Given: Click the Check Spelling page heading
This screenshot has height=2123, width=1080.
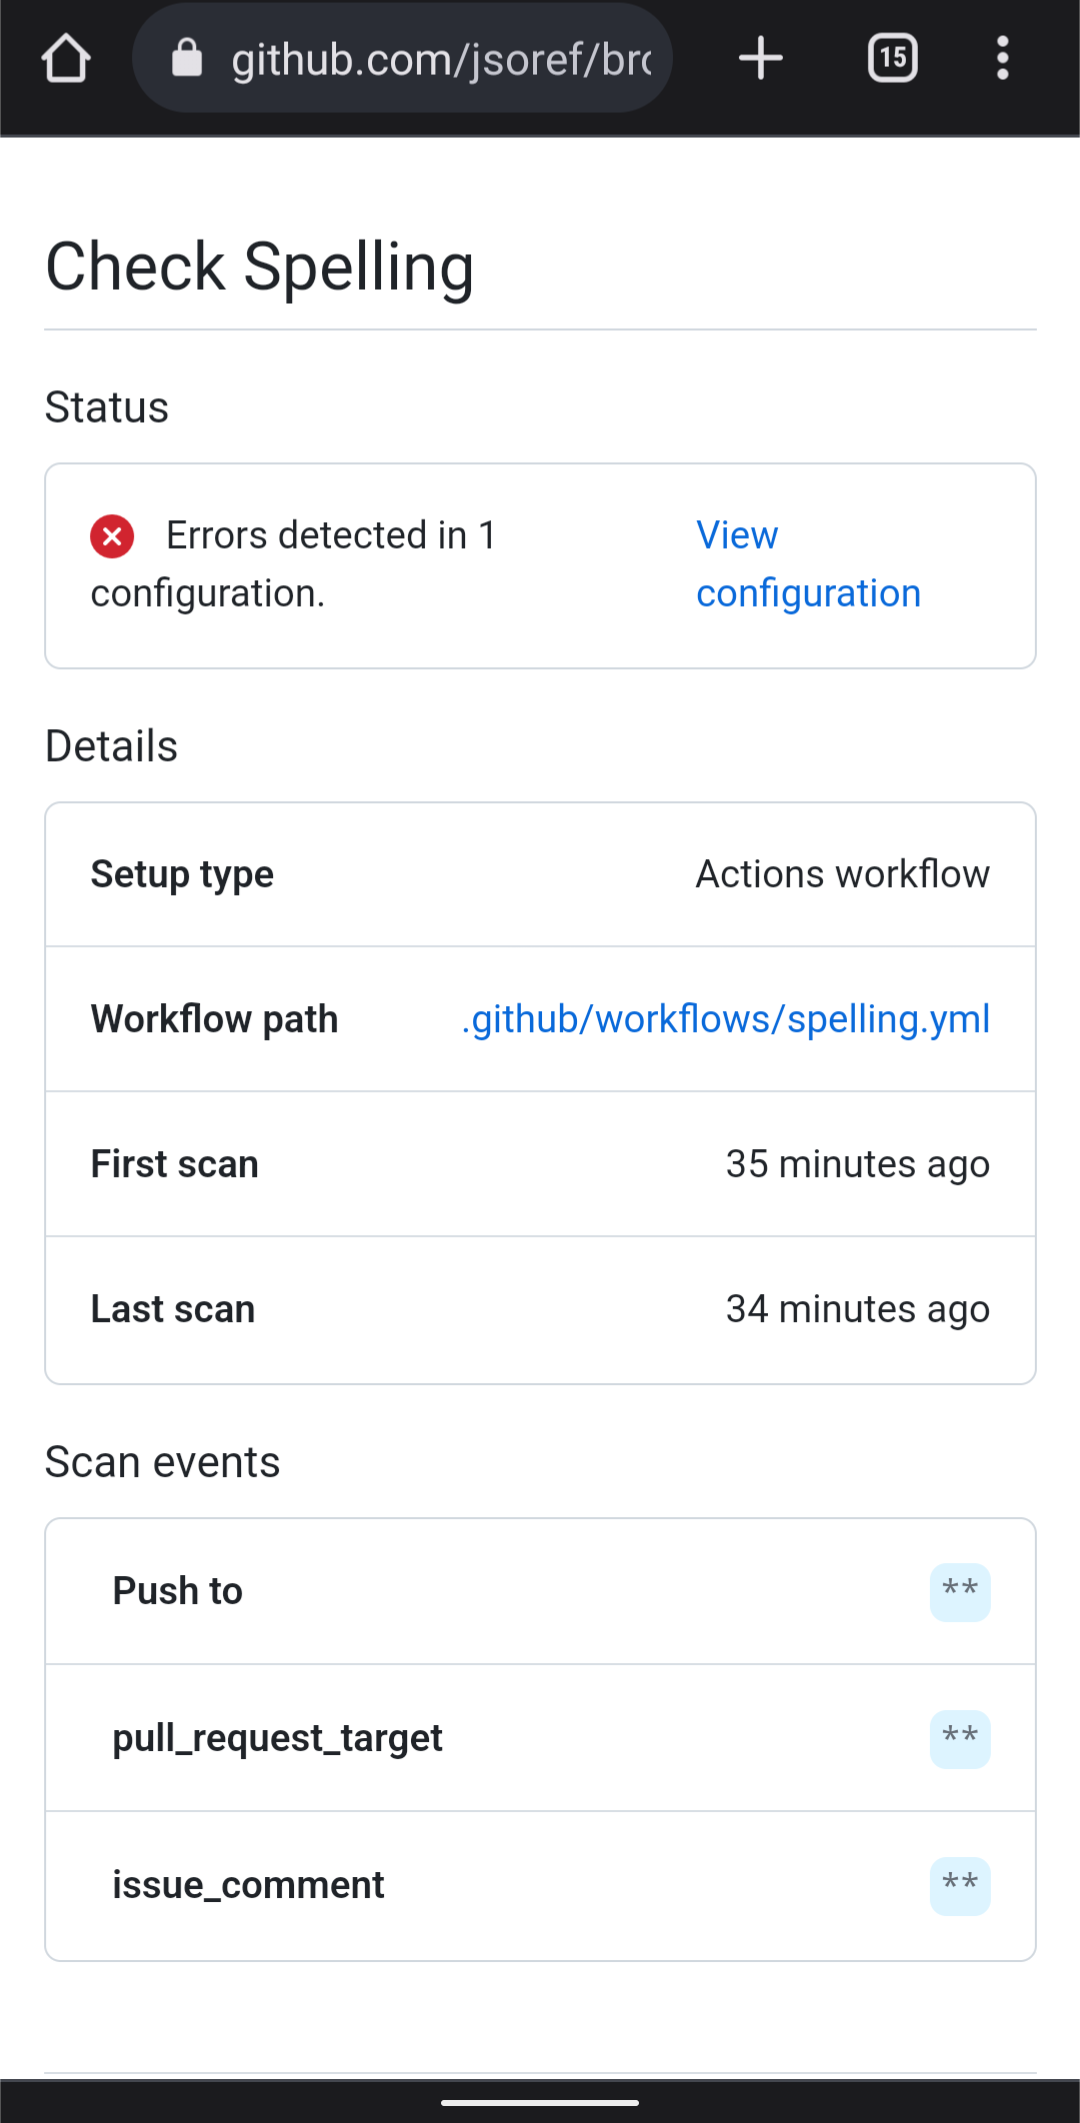Looking at the screenshot, I should (x=259, y=265).
